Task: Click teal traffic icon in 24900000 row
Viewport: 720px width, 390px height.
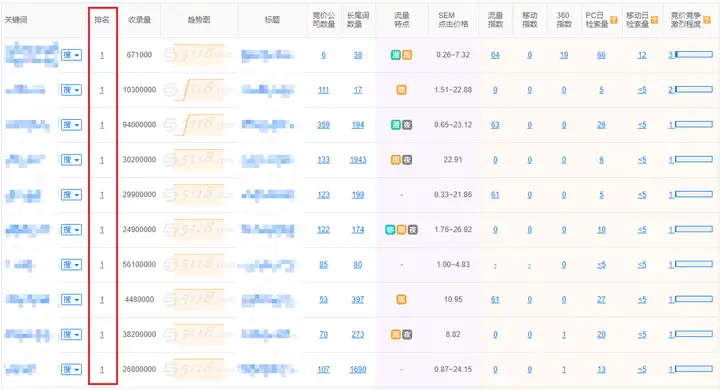Action: click(390, 230)
